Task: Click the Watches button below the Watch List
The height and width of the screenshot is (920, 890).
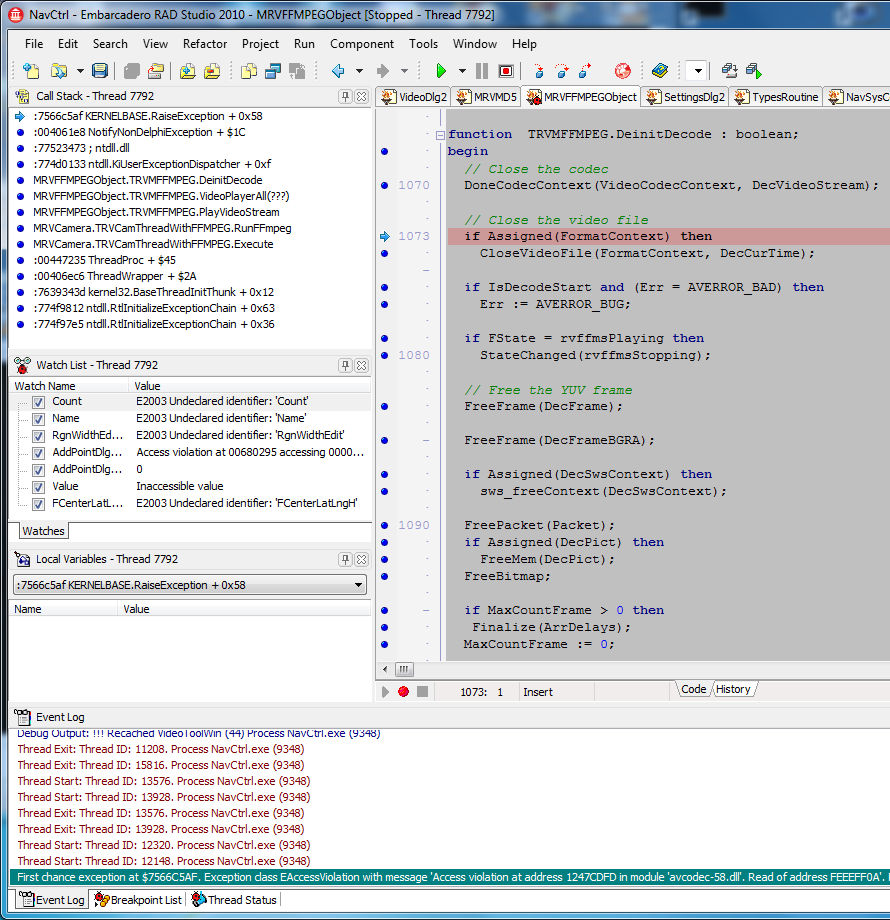Action: [42, 531]
